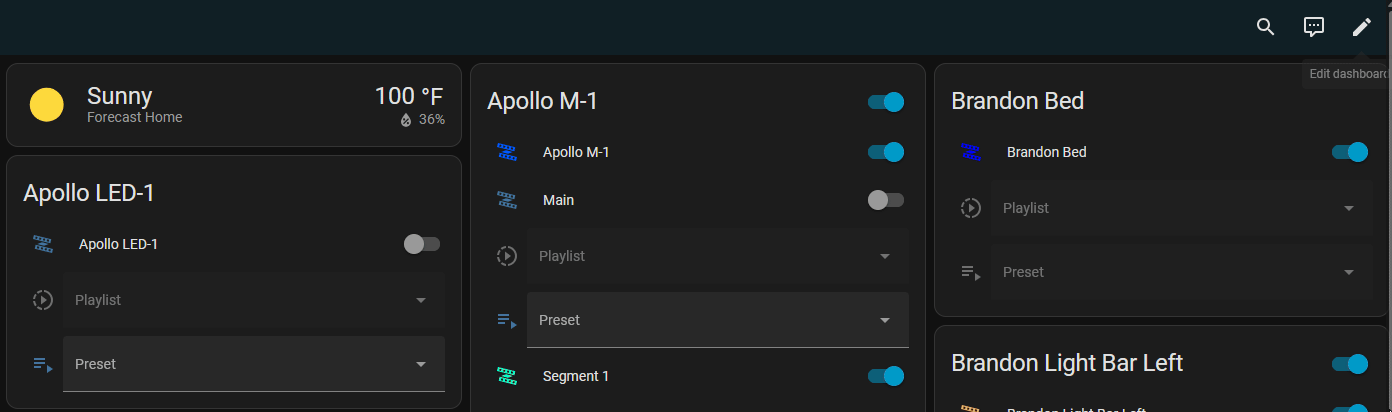Click the Apollo M-1 entity name
1392x412 pixels.
576,152
